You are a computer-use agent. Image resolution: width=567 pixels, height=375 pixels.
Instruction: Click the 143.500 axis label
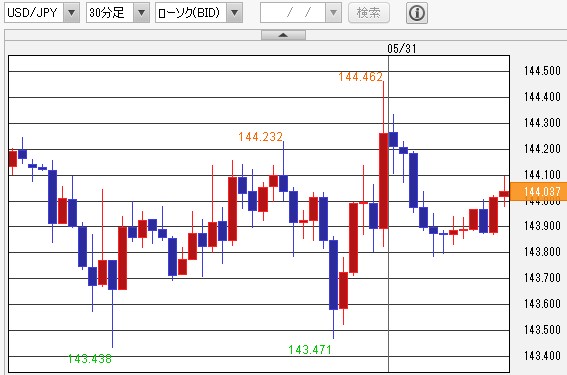pos(542,329)
